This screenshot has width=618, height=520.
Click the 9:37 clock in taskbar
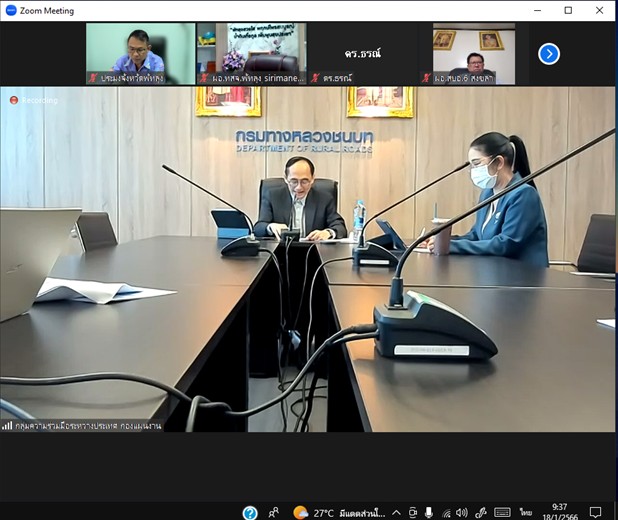pyautogui.click(x=557, y=512)
